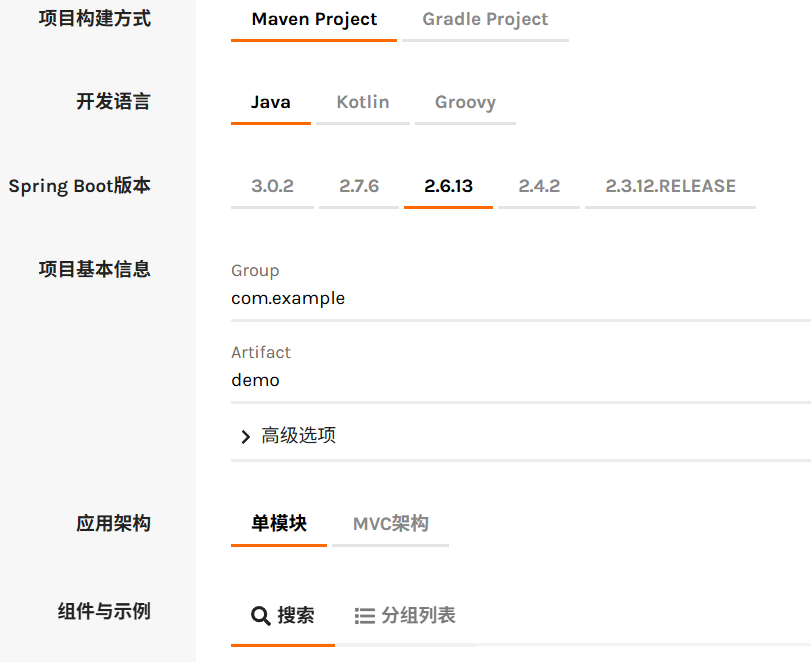The width and height of the screenshot is (811, 662).
Task: Click the Group field label
Action: (x=255, y=270)
